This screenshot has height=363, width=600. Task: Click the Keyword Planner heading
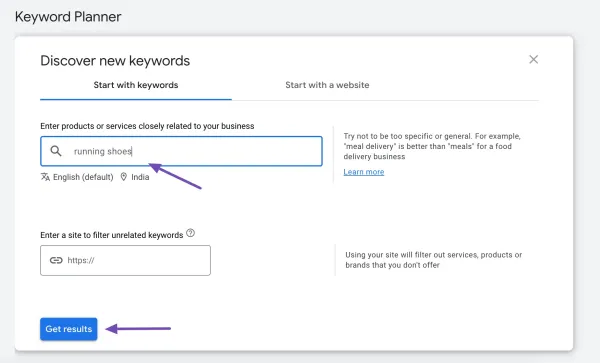68,17
